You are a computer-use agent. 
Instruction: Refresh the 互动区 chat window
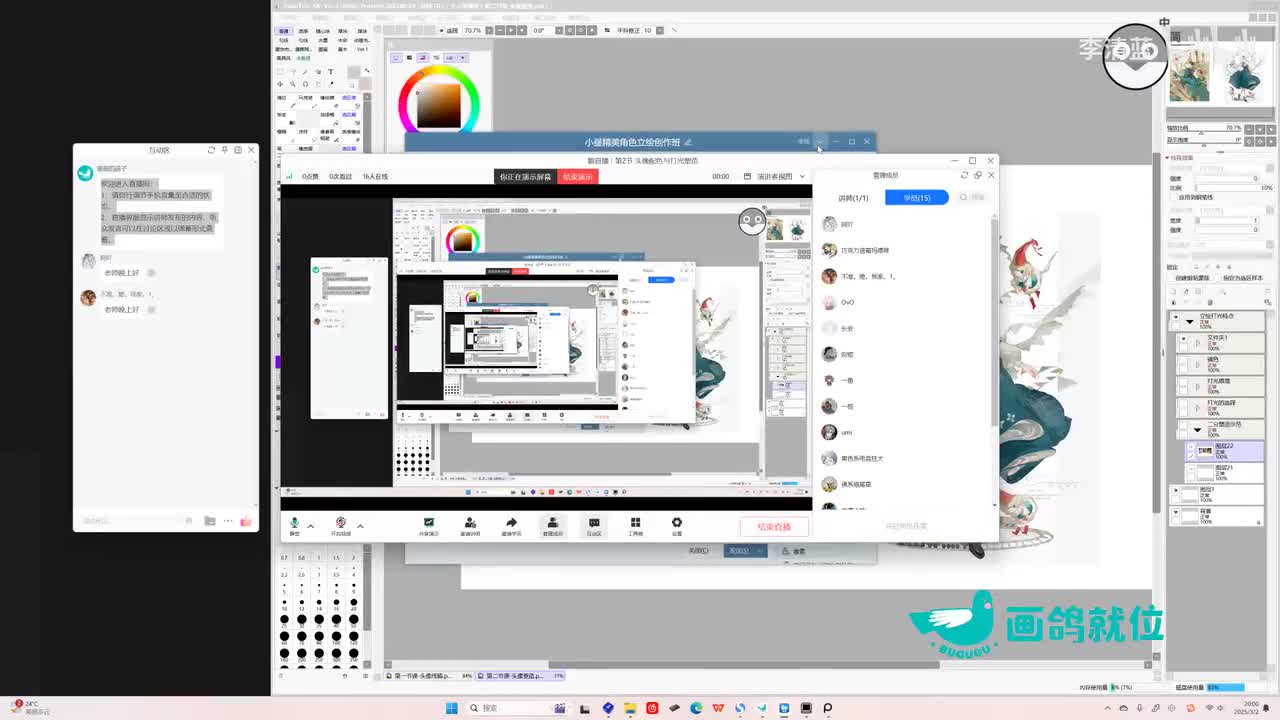pyautogui.click(x=211, y=150)
